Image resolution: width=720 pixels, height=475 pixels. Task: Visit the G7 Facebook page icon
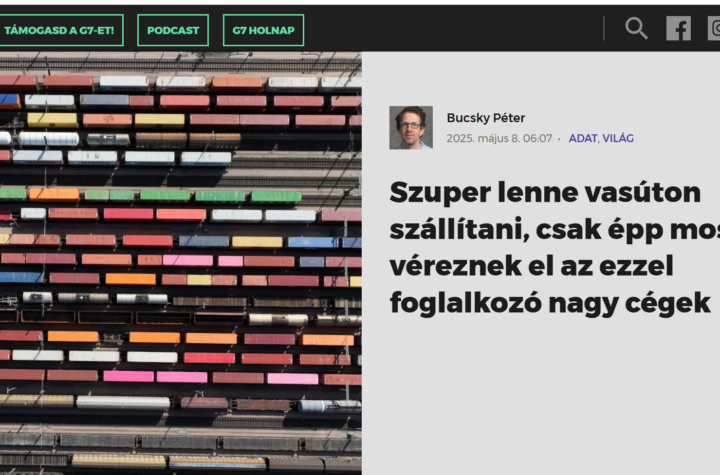tap(678, 29)
